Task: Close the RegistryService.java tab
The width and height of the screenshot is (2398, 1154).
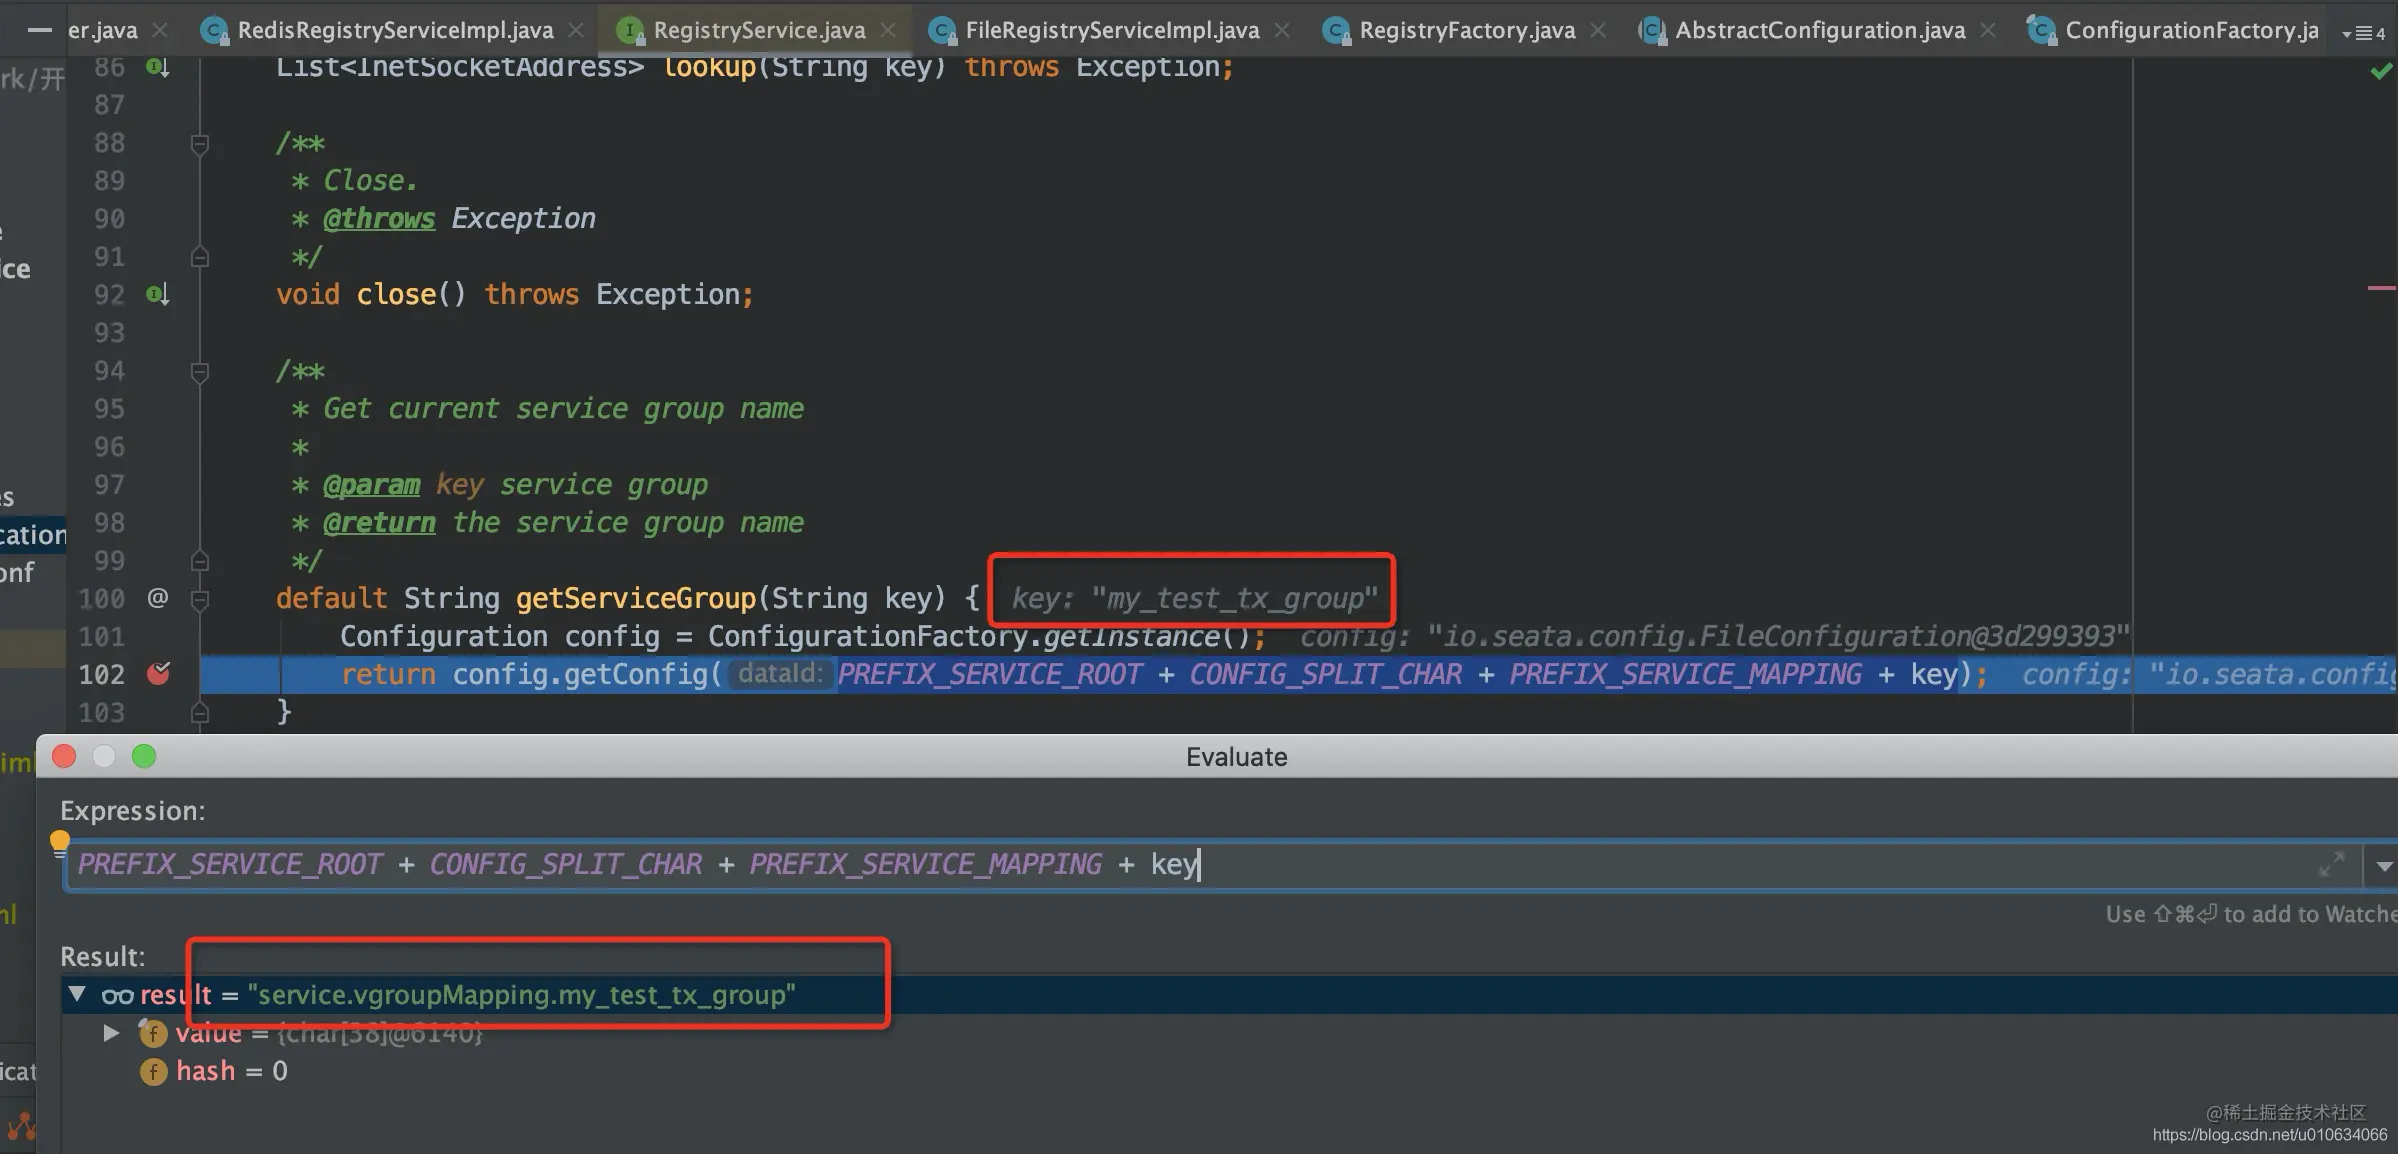Action: tap(888, 31)
